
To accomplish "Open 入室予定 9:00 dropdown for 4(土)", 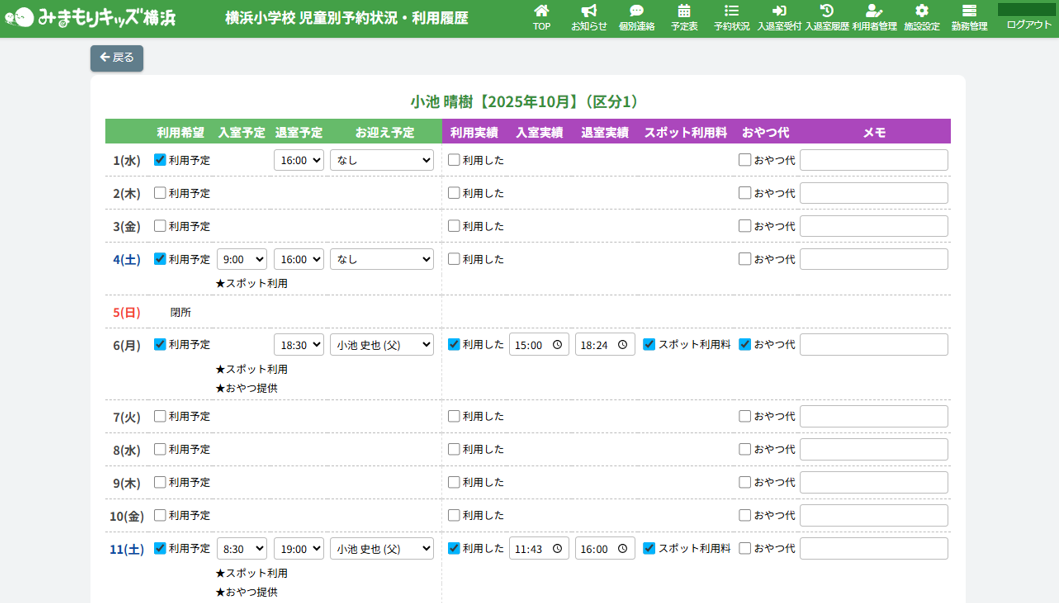I will 241,259.
